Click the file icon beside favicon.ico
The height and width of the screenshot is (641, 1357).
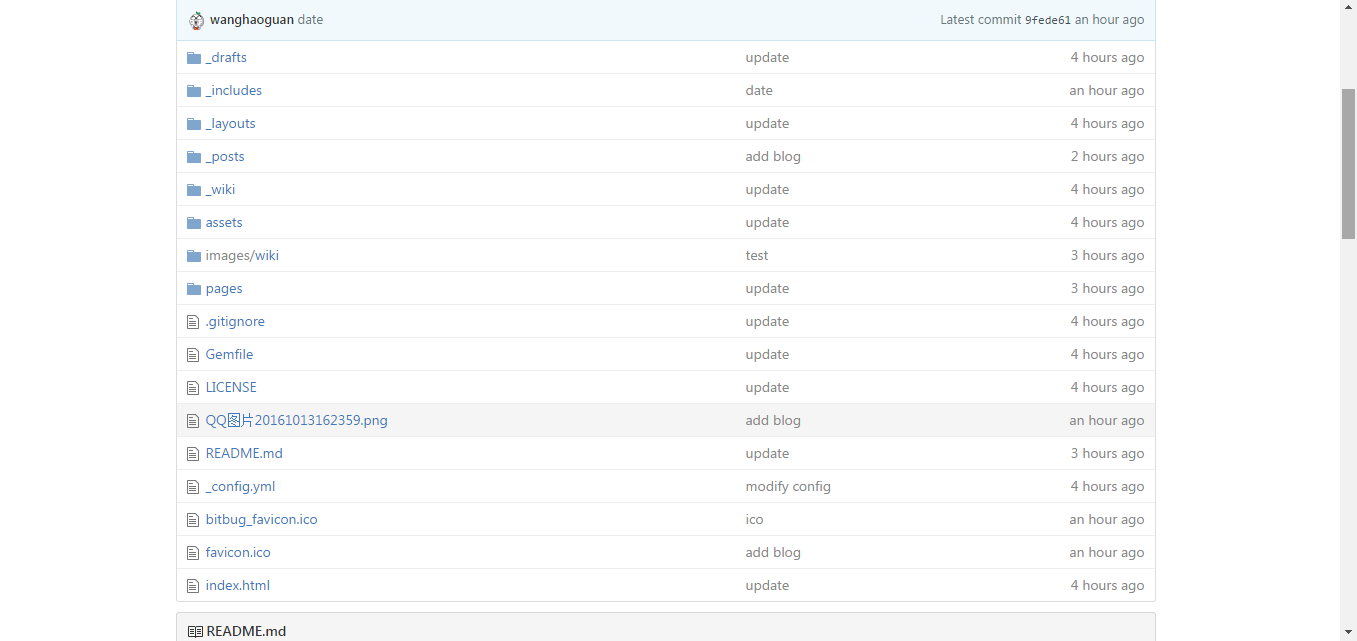pos(192,552)
